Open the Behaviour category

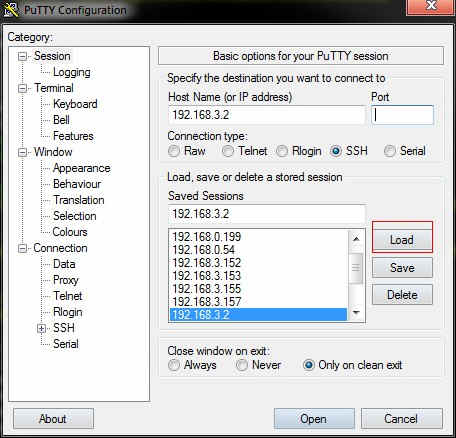(x=77, y=184)
